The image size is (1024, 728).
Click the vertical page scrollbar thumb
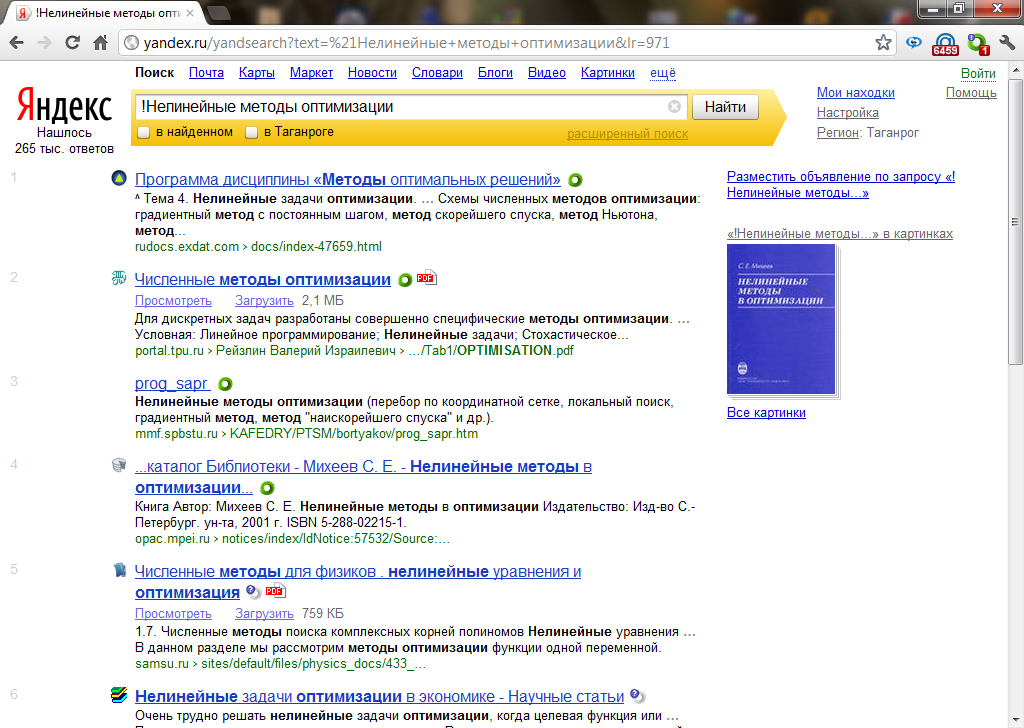pos(1015,222)
